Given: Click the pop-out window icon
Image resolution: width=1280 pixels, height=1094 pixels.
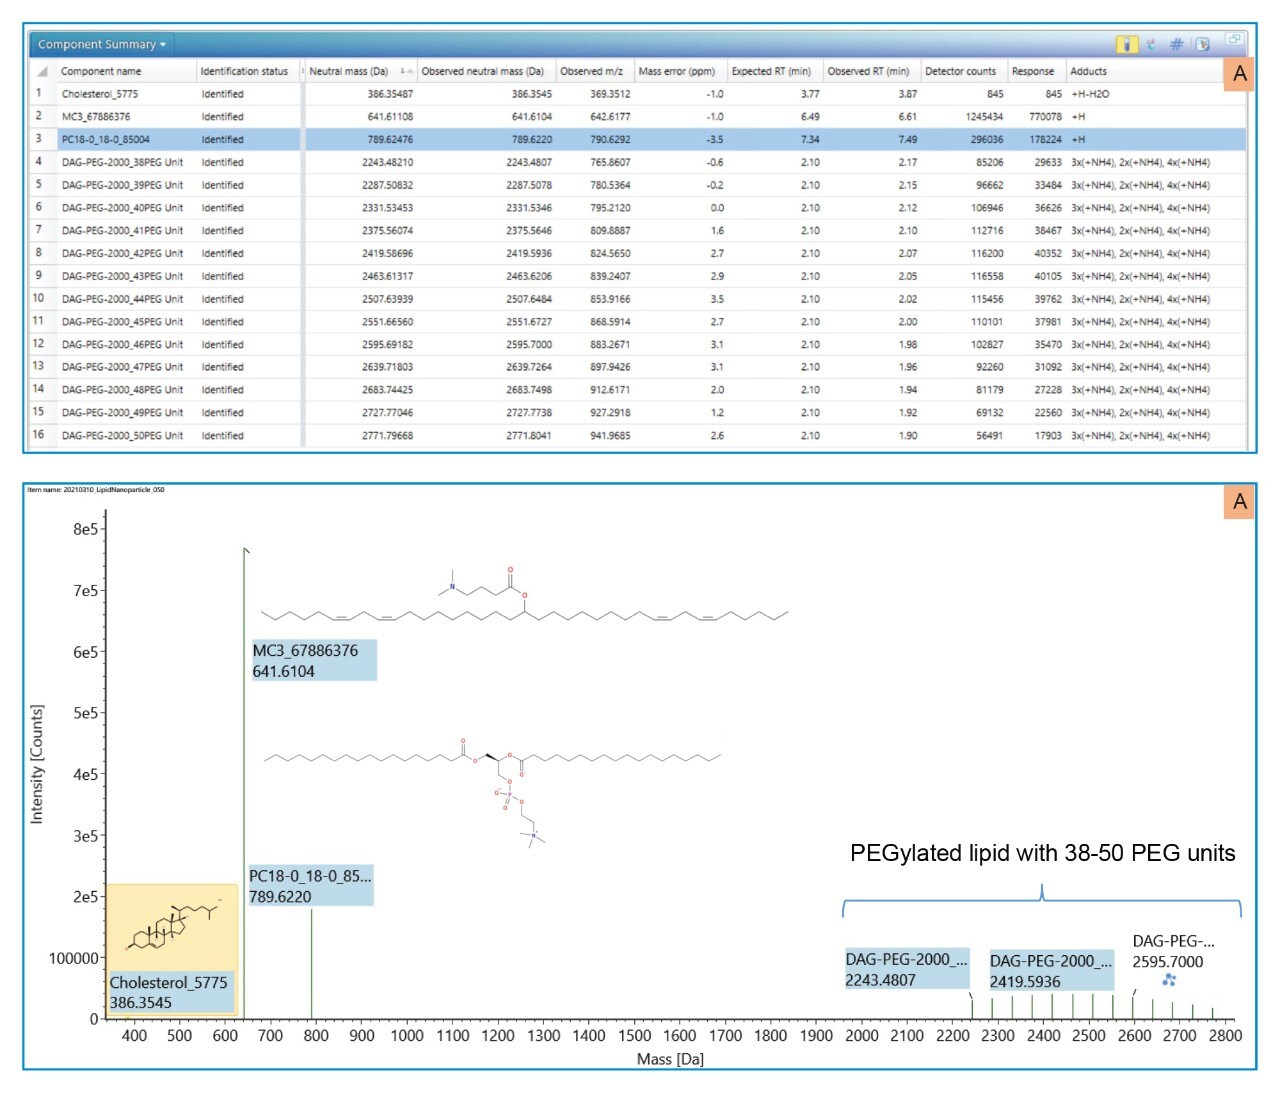Looking at the screenshot, I should pos(1233,41).
